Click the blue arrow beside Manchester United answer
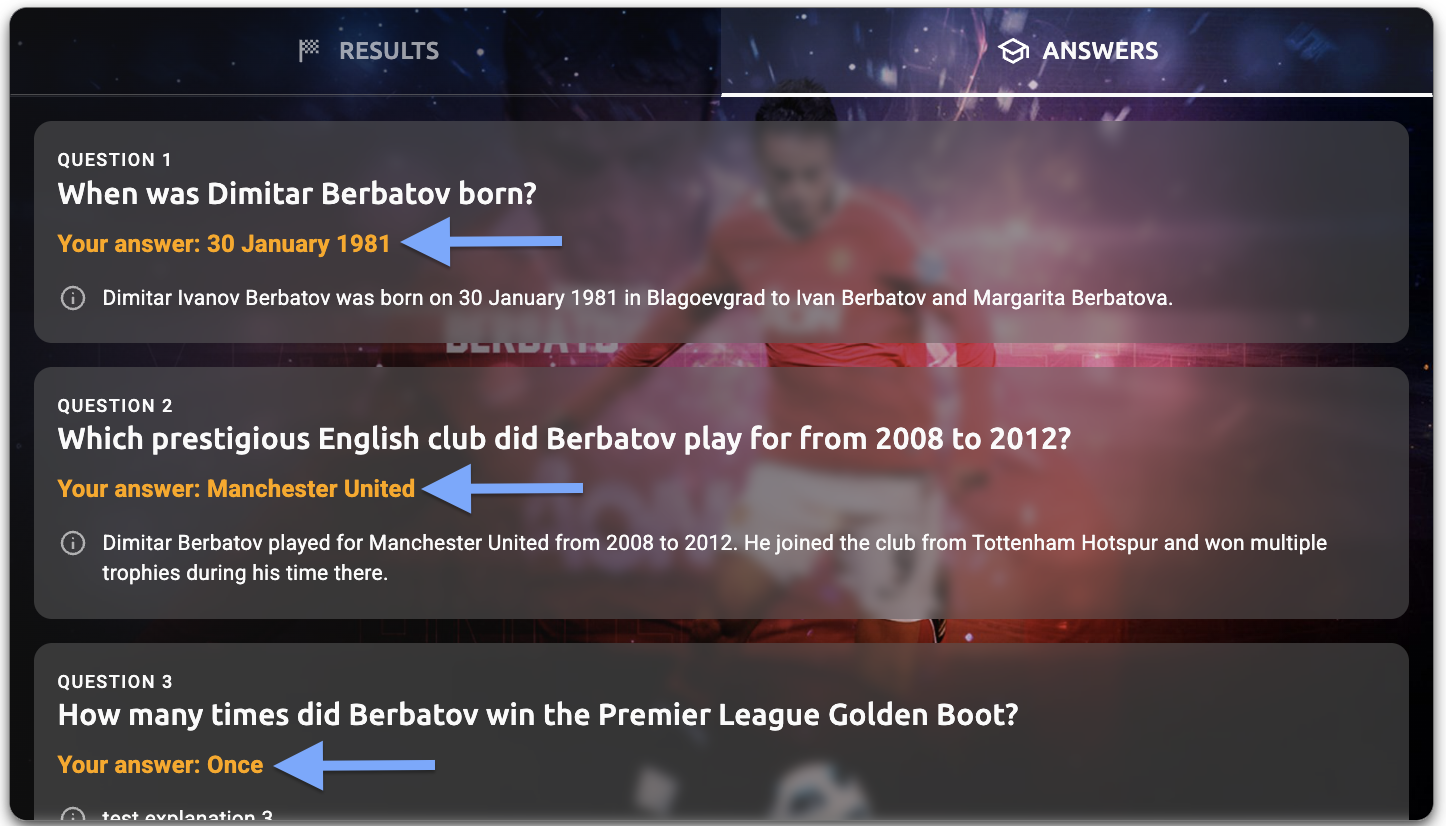The height and width of the screenshot is (826, 1446). [x=503, y=488]
